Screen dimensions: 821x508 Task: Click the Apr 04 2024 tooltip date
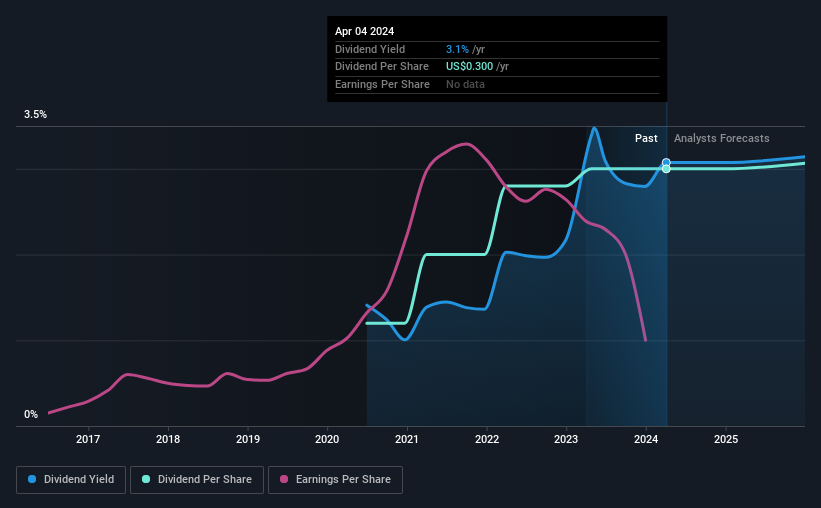coord(364,31)
